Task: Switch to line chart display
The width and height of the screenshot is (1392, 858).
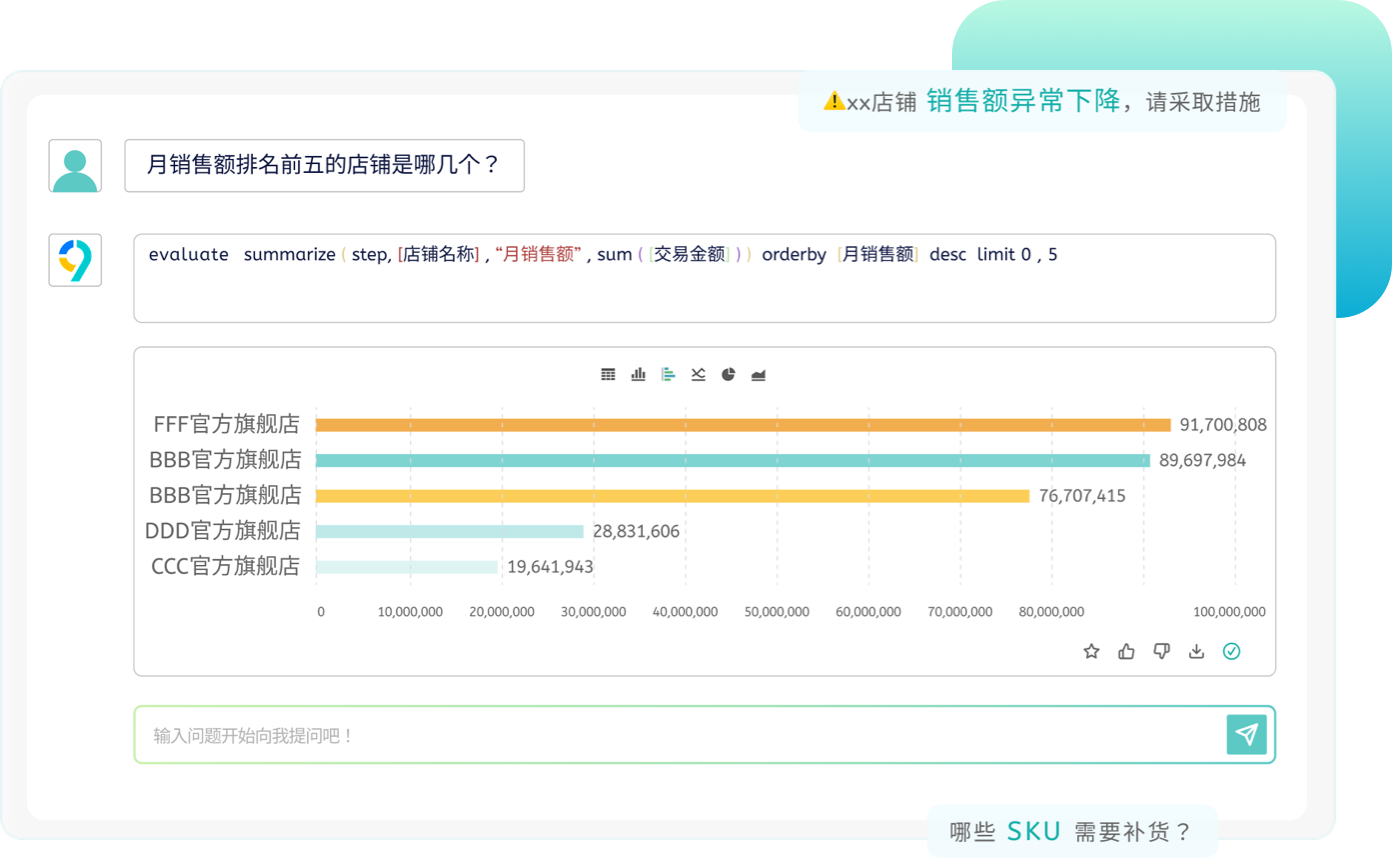Action: pos(698,374)
